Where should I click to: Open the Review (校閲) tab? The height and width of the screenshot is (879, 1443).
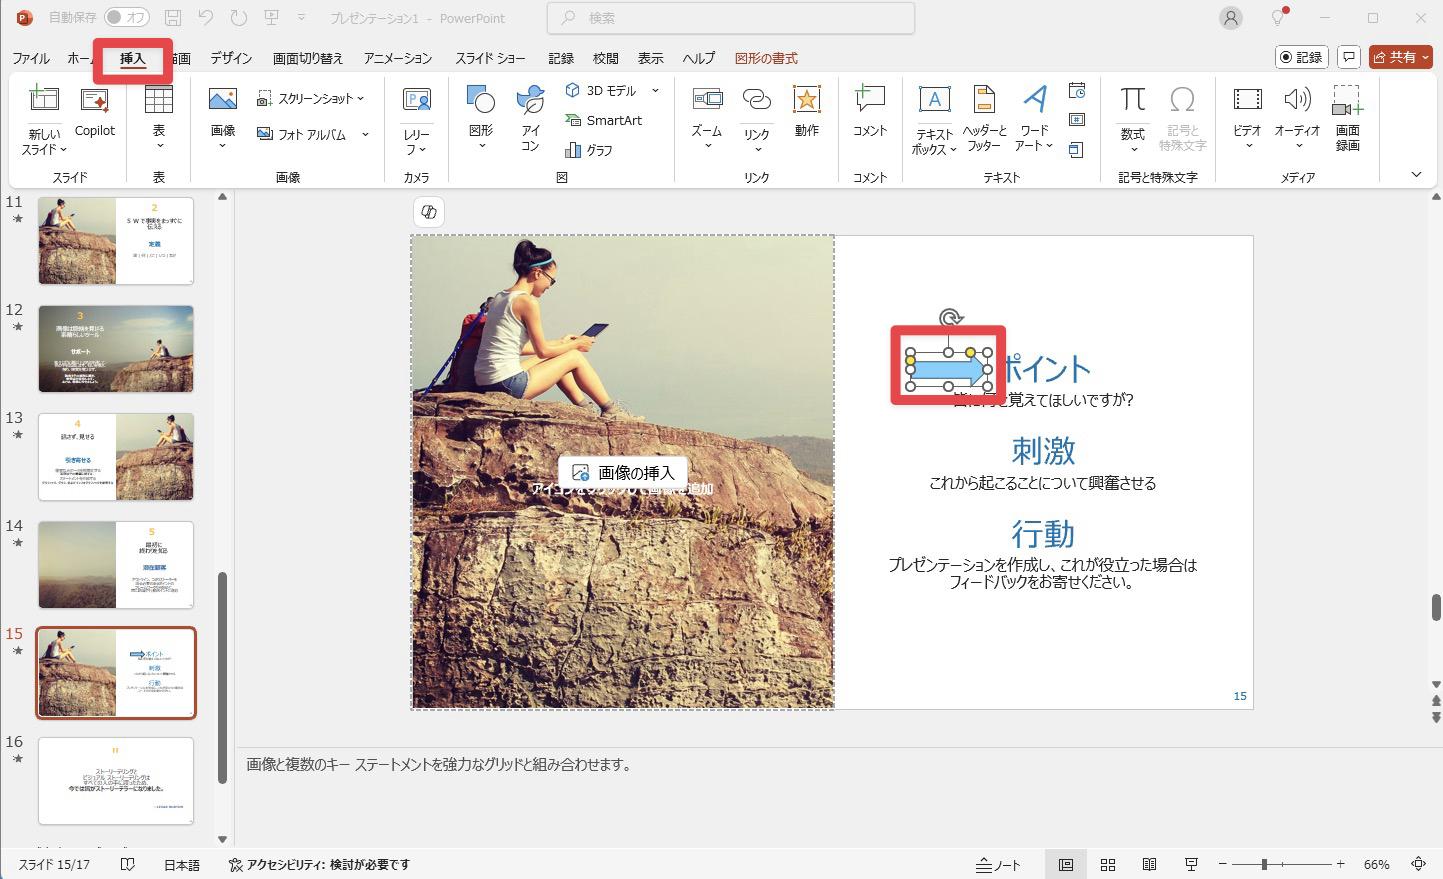(x=605, y=58)
